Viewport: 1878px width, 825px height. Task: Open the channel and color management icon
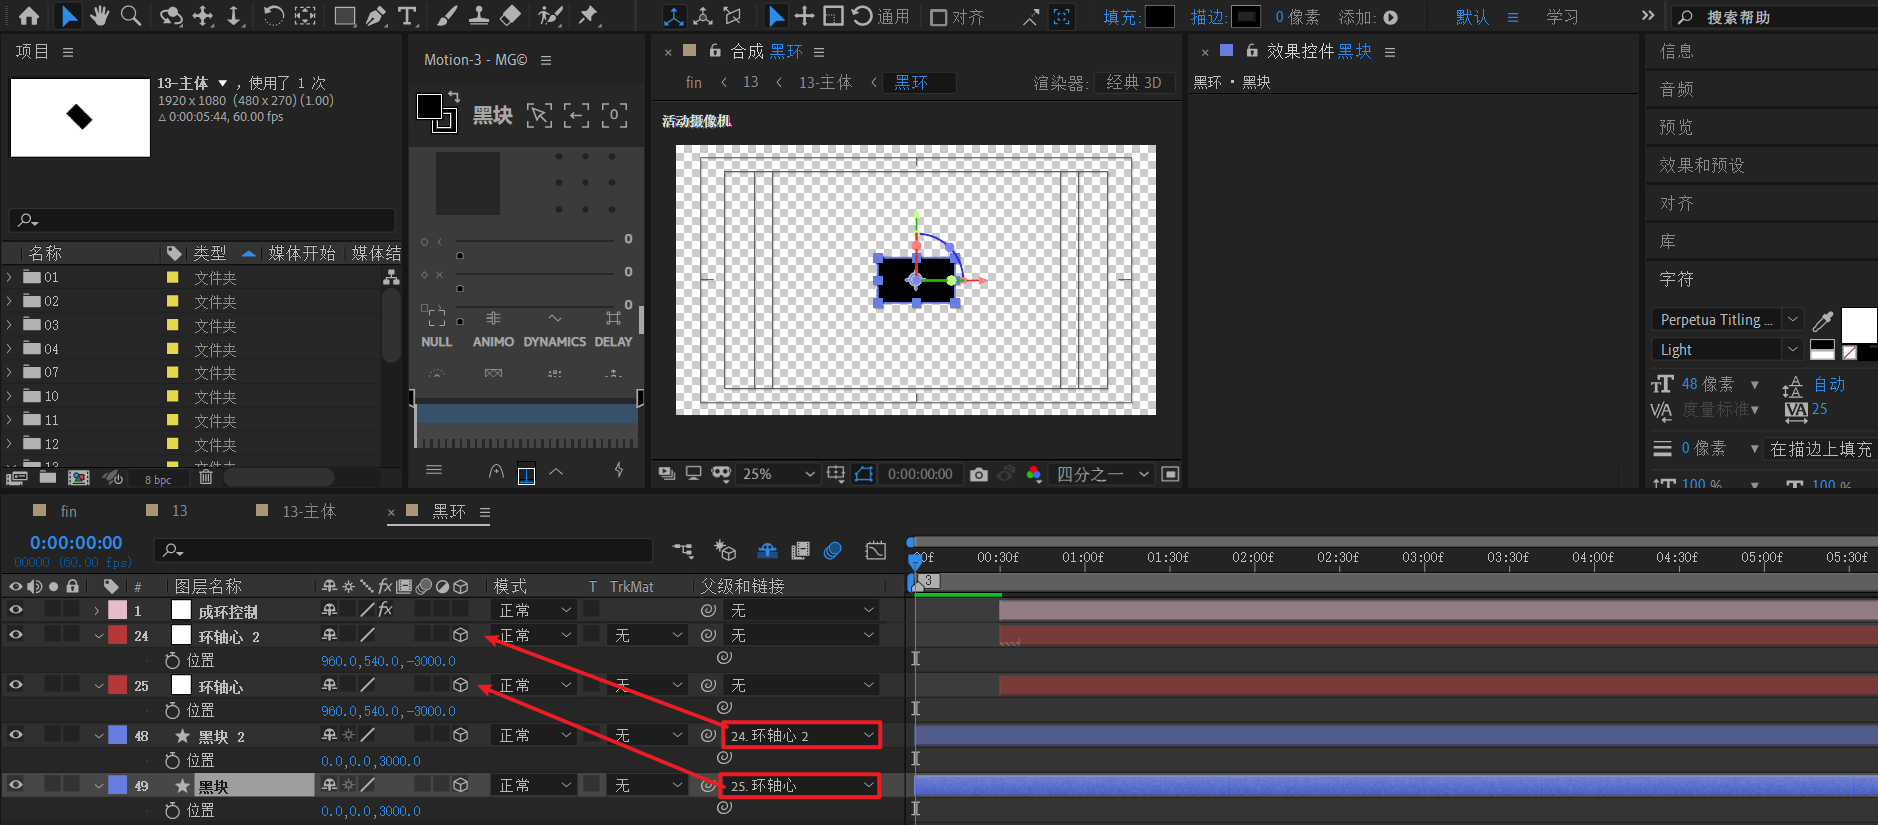click(x=1034, y=474)
